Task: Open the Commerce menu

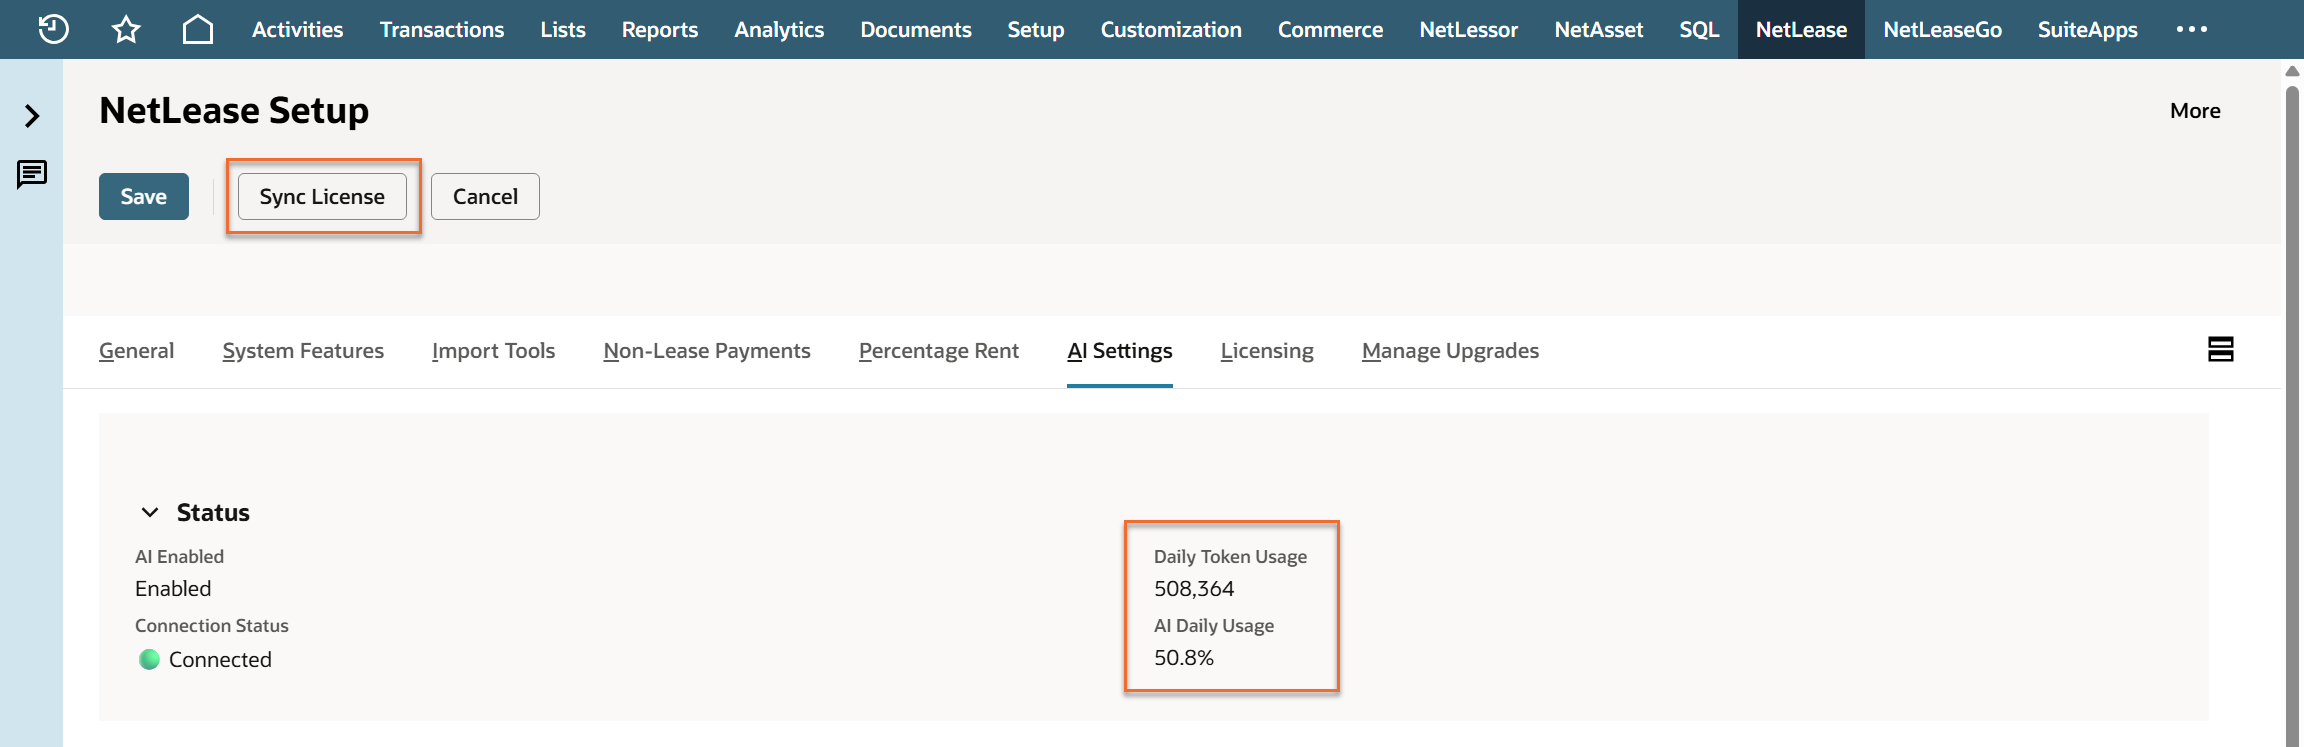Action: 1330,29
